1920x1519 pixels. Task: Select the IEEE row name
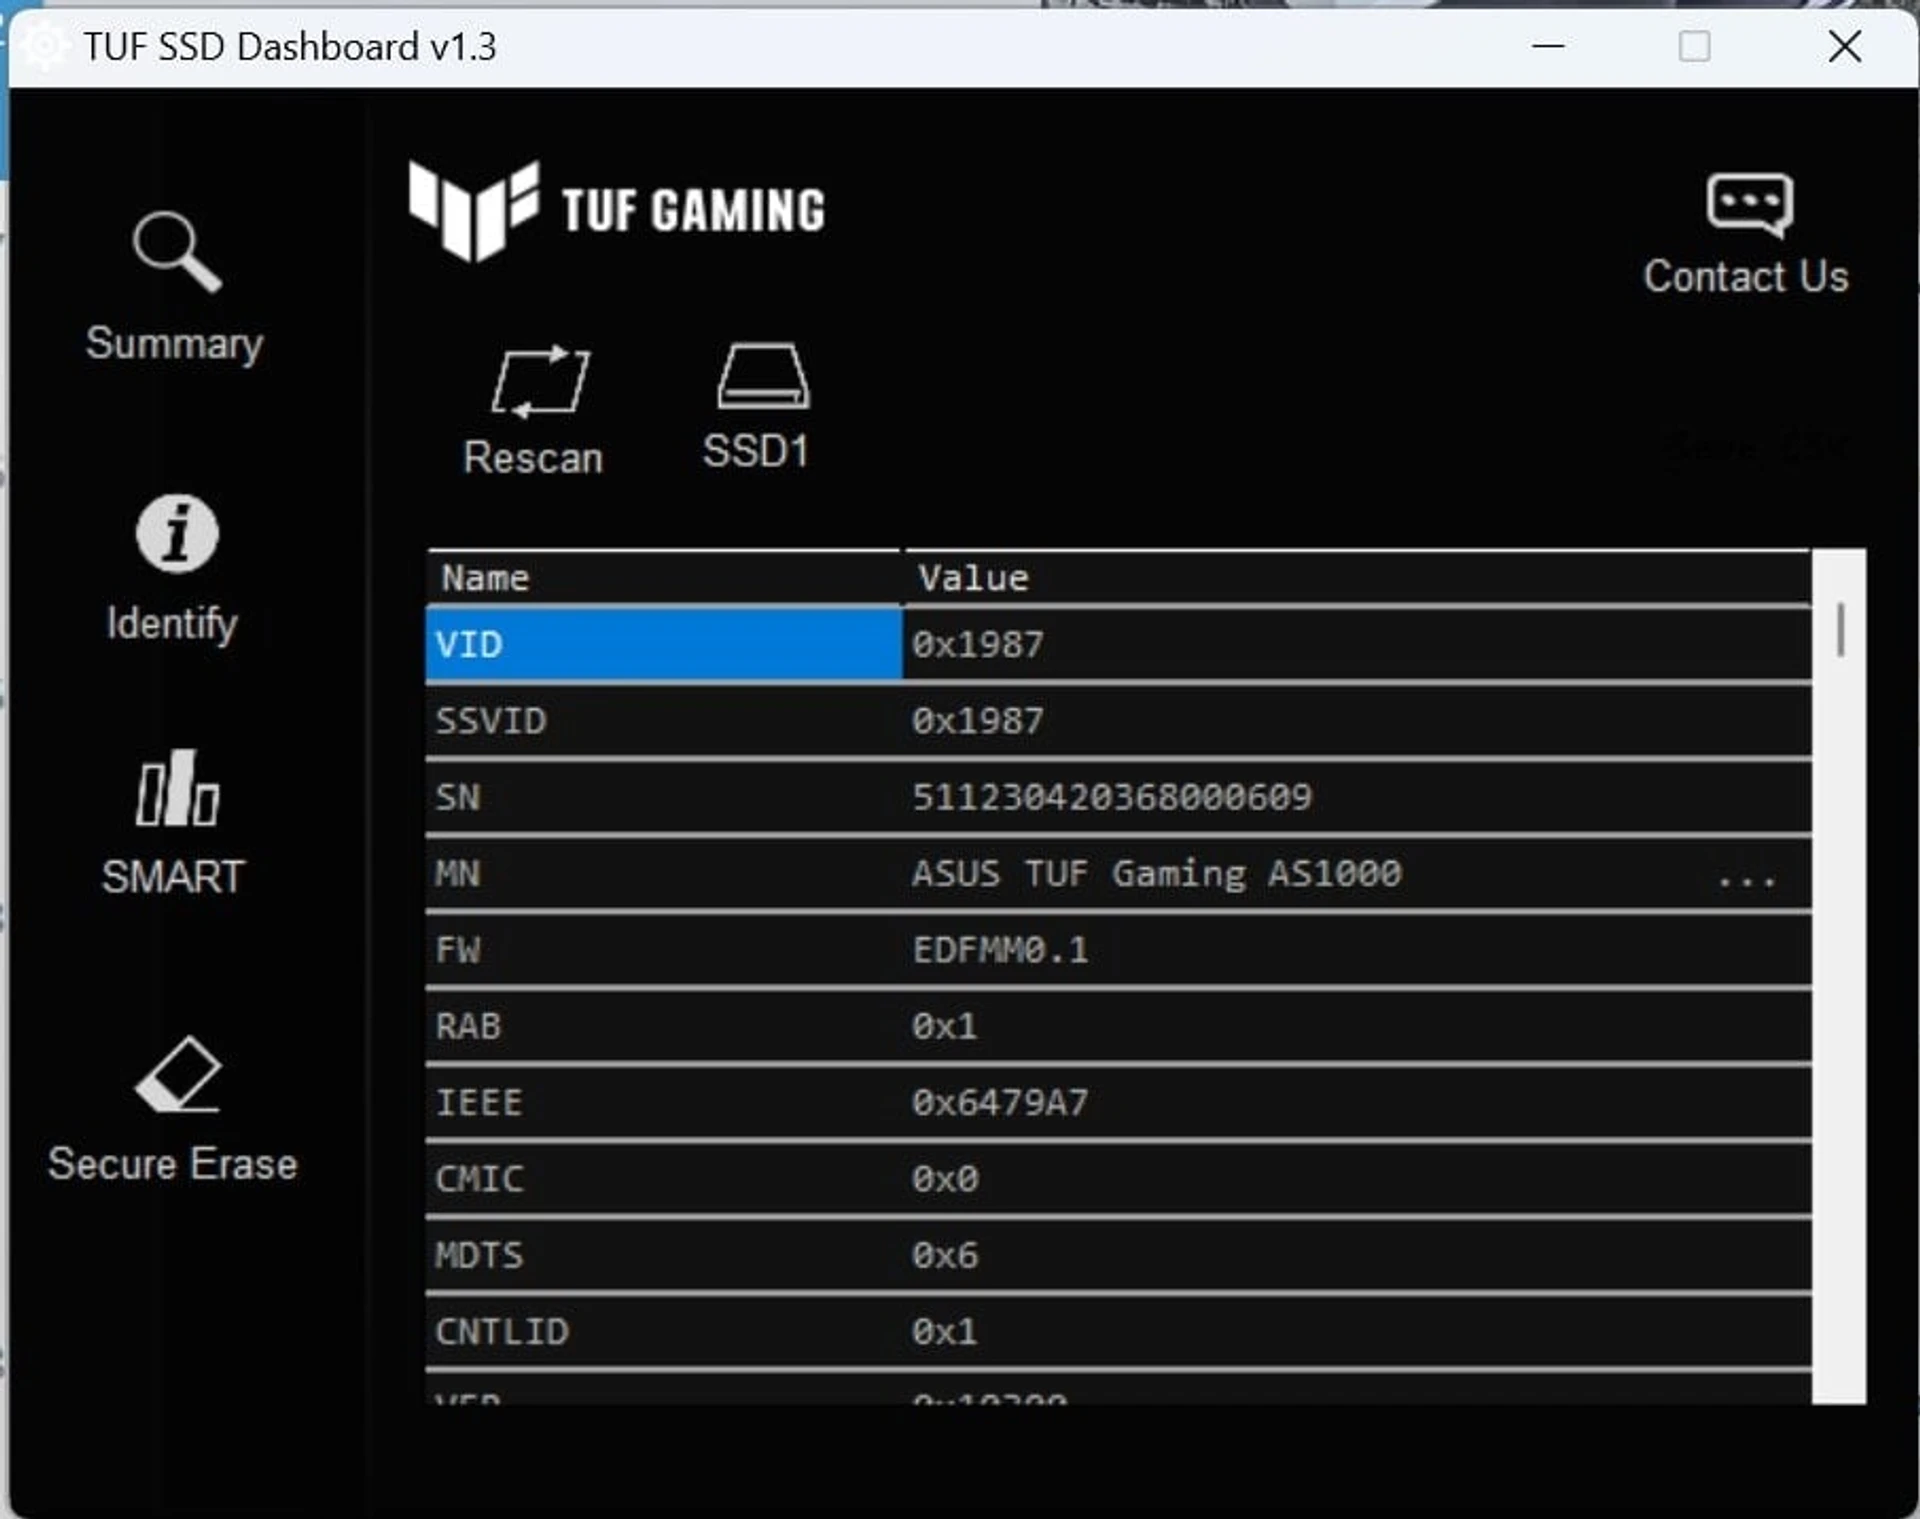[x=478, y=1103]
